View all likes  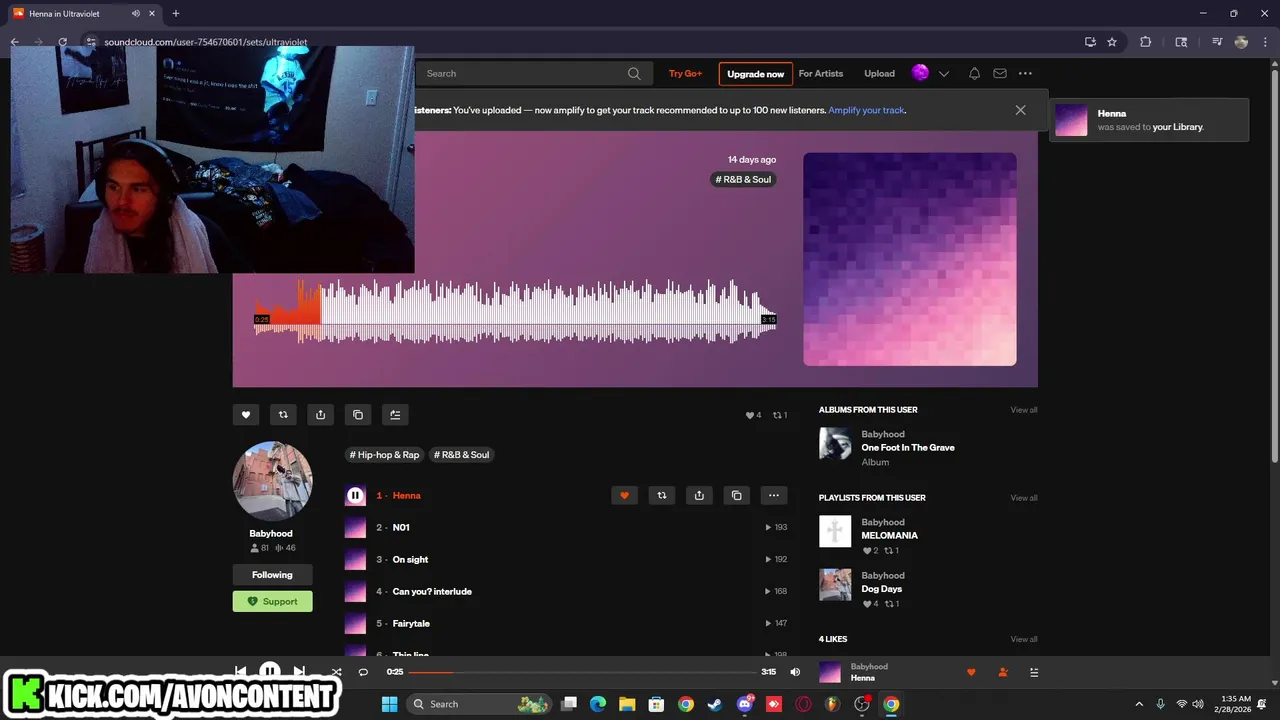tap(1024, 639)
